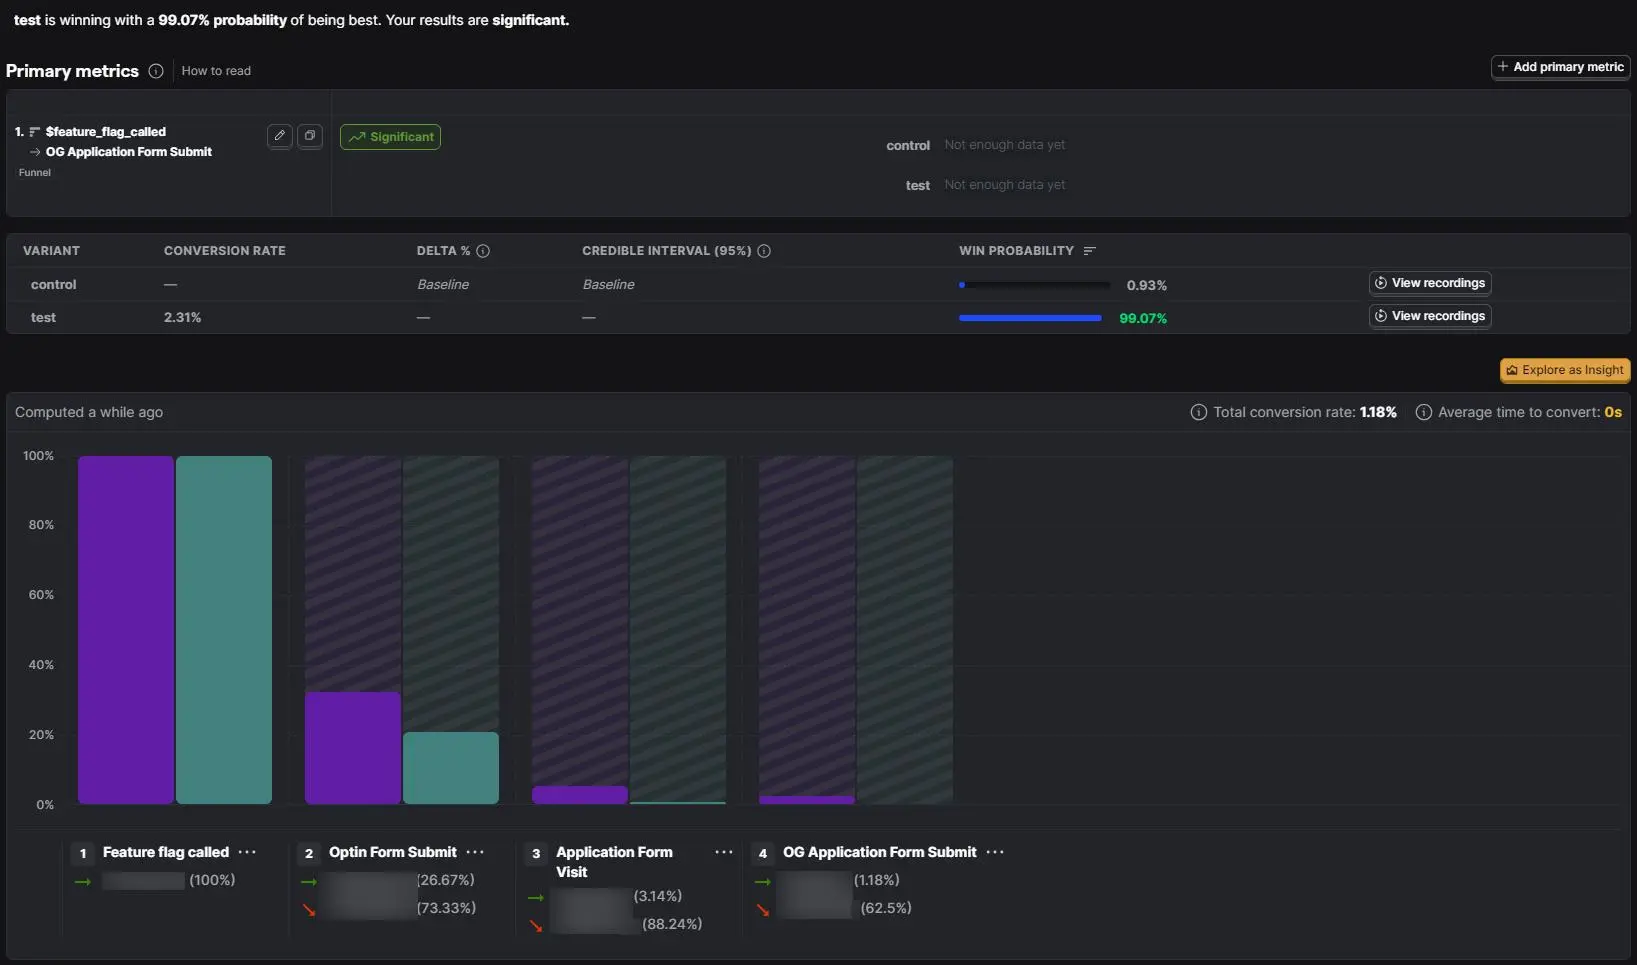Open the Feature flag called step menu
This screenshot has height=965, width=1637.
tap(247, 852)
